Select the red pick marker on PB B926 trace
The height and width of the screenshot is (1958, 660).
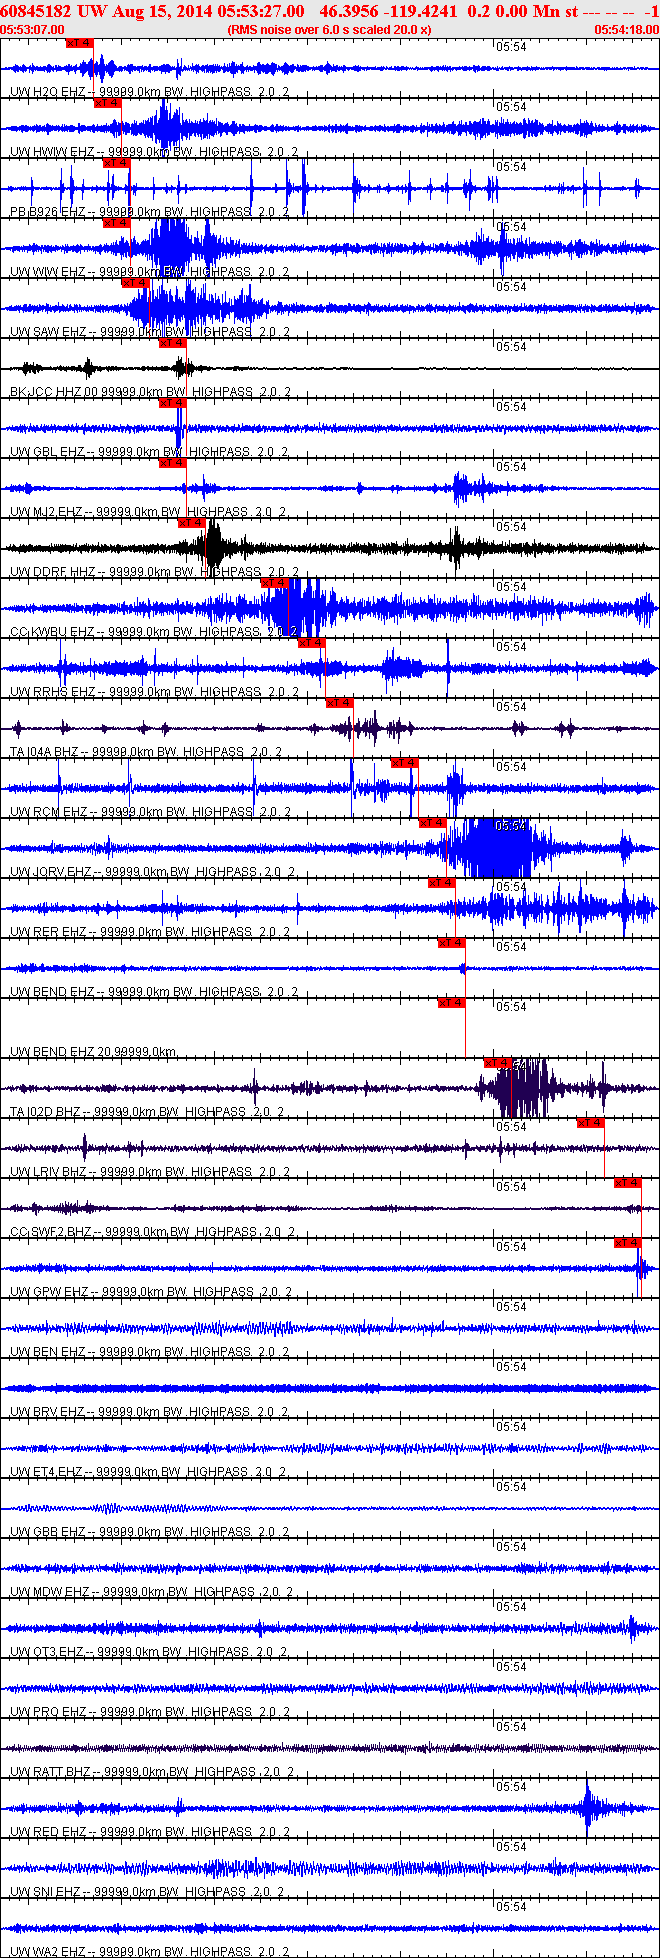(117, 163)
